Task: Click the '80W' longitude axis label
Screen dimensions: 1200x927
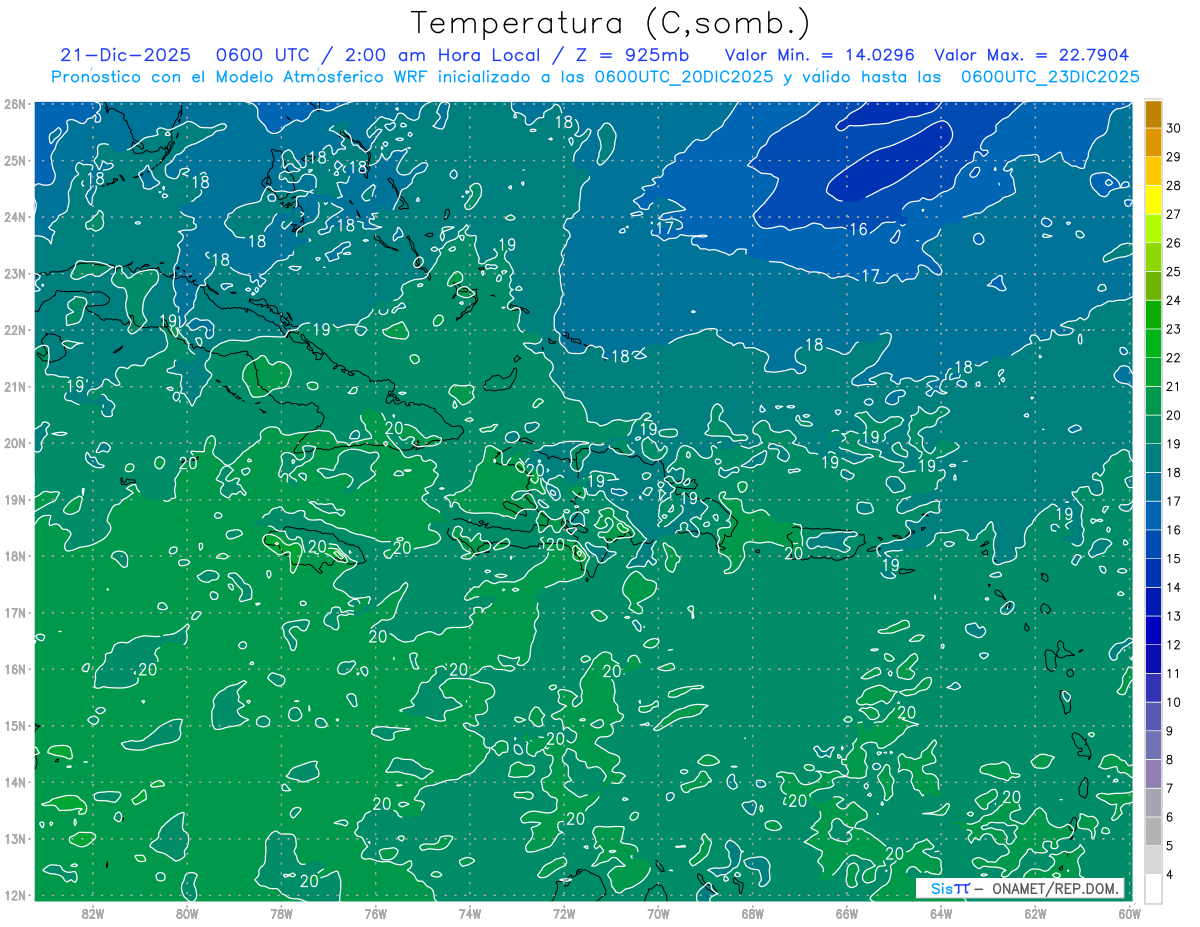Action: 187,913
